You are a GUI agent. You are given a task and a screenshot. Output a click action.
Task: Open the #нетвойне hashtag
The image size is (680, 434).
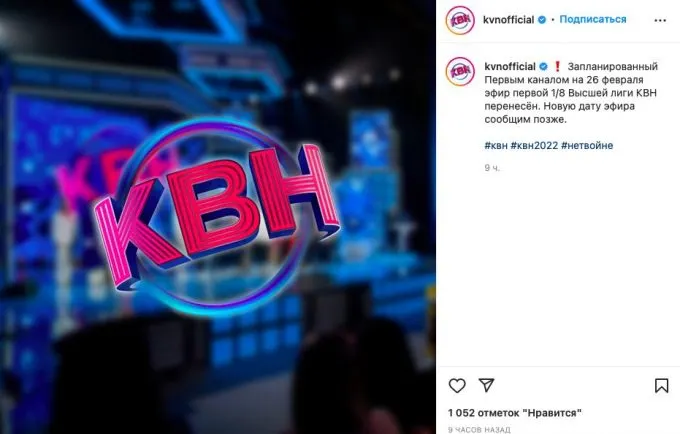tap(587, 146)
